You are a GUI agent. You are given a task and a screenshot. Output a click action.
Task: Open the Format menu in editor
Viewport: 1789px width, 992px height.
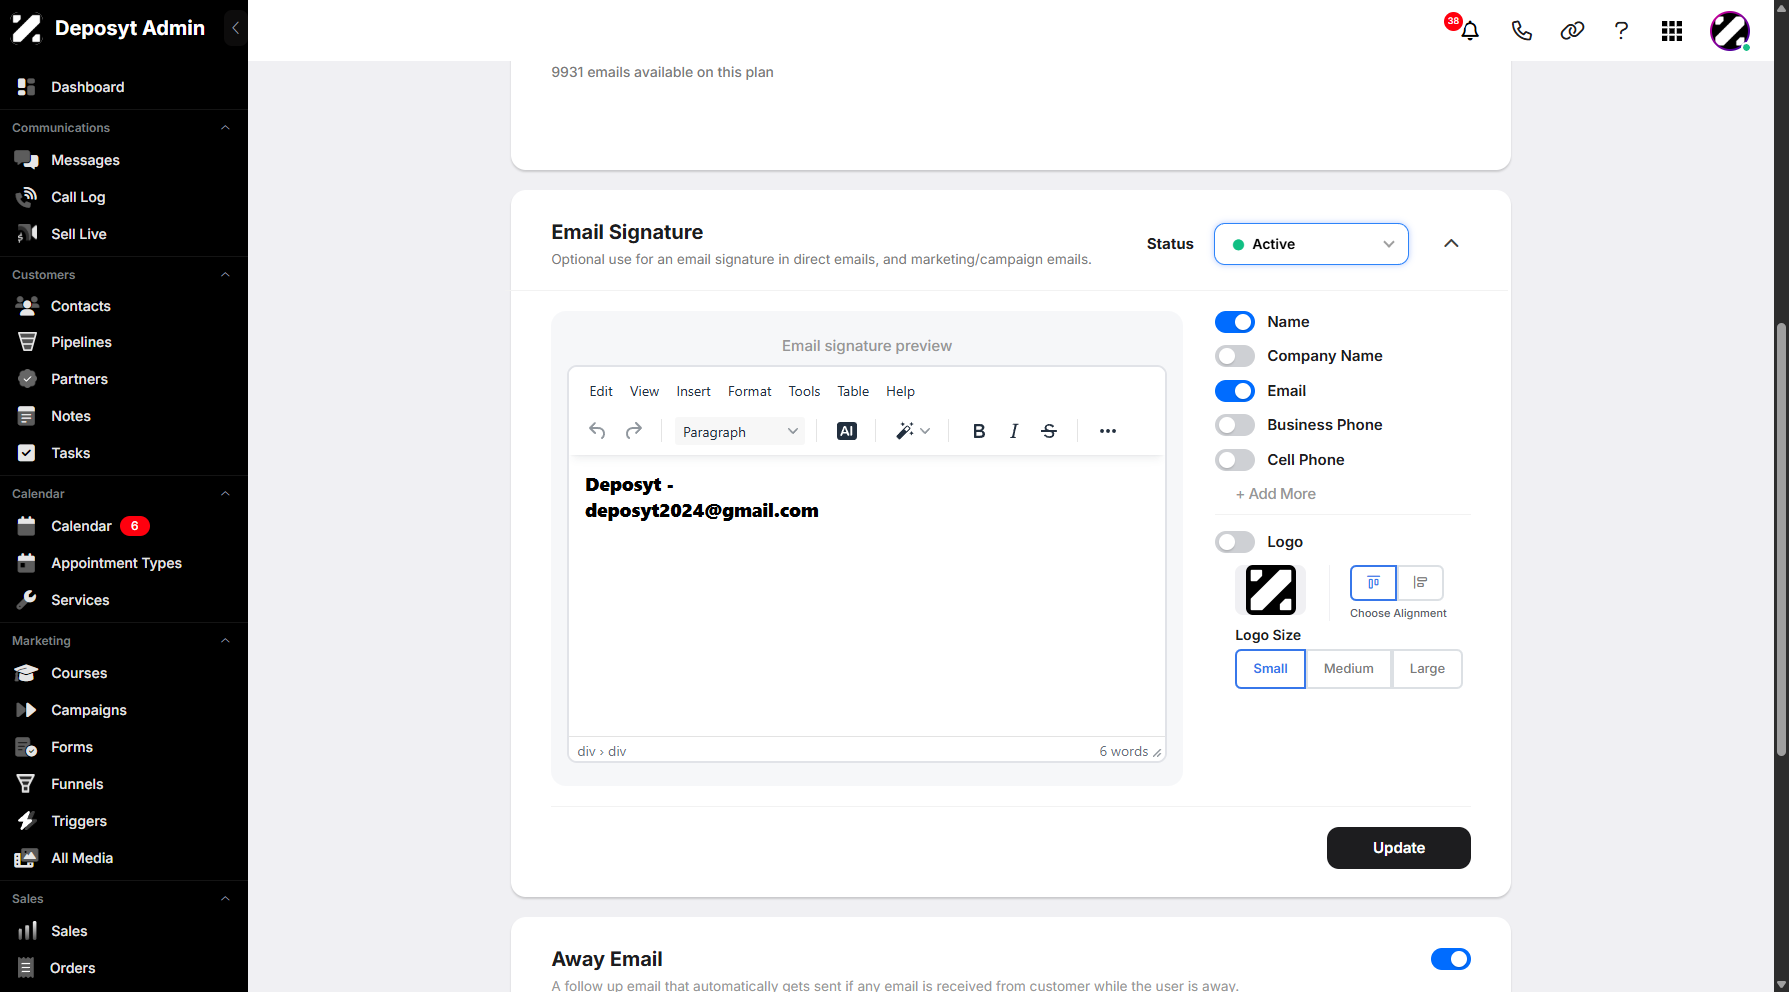point(749,391)
